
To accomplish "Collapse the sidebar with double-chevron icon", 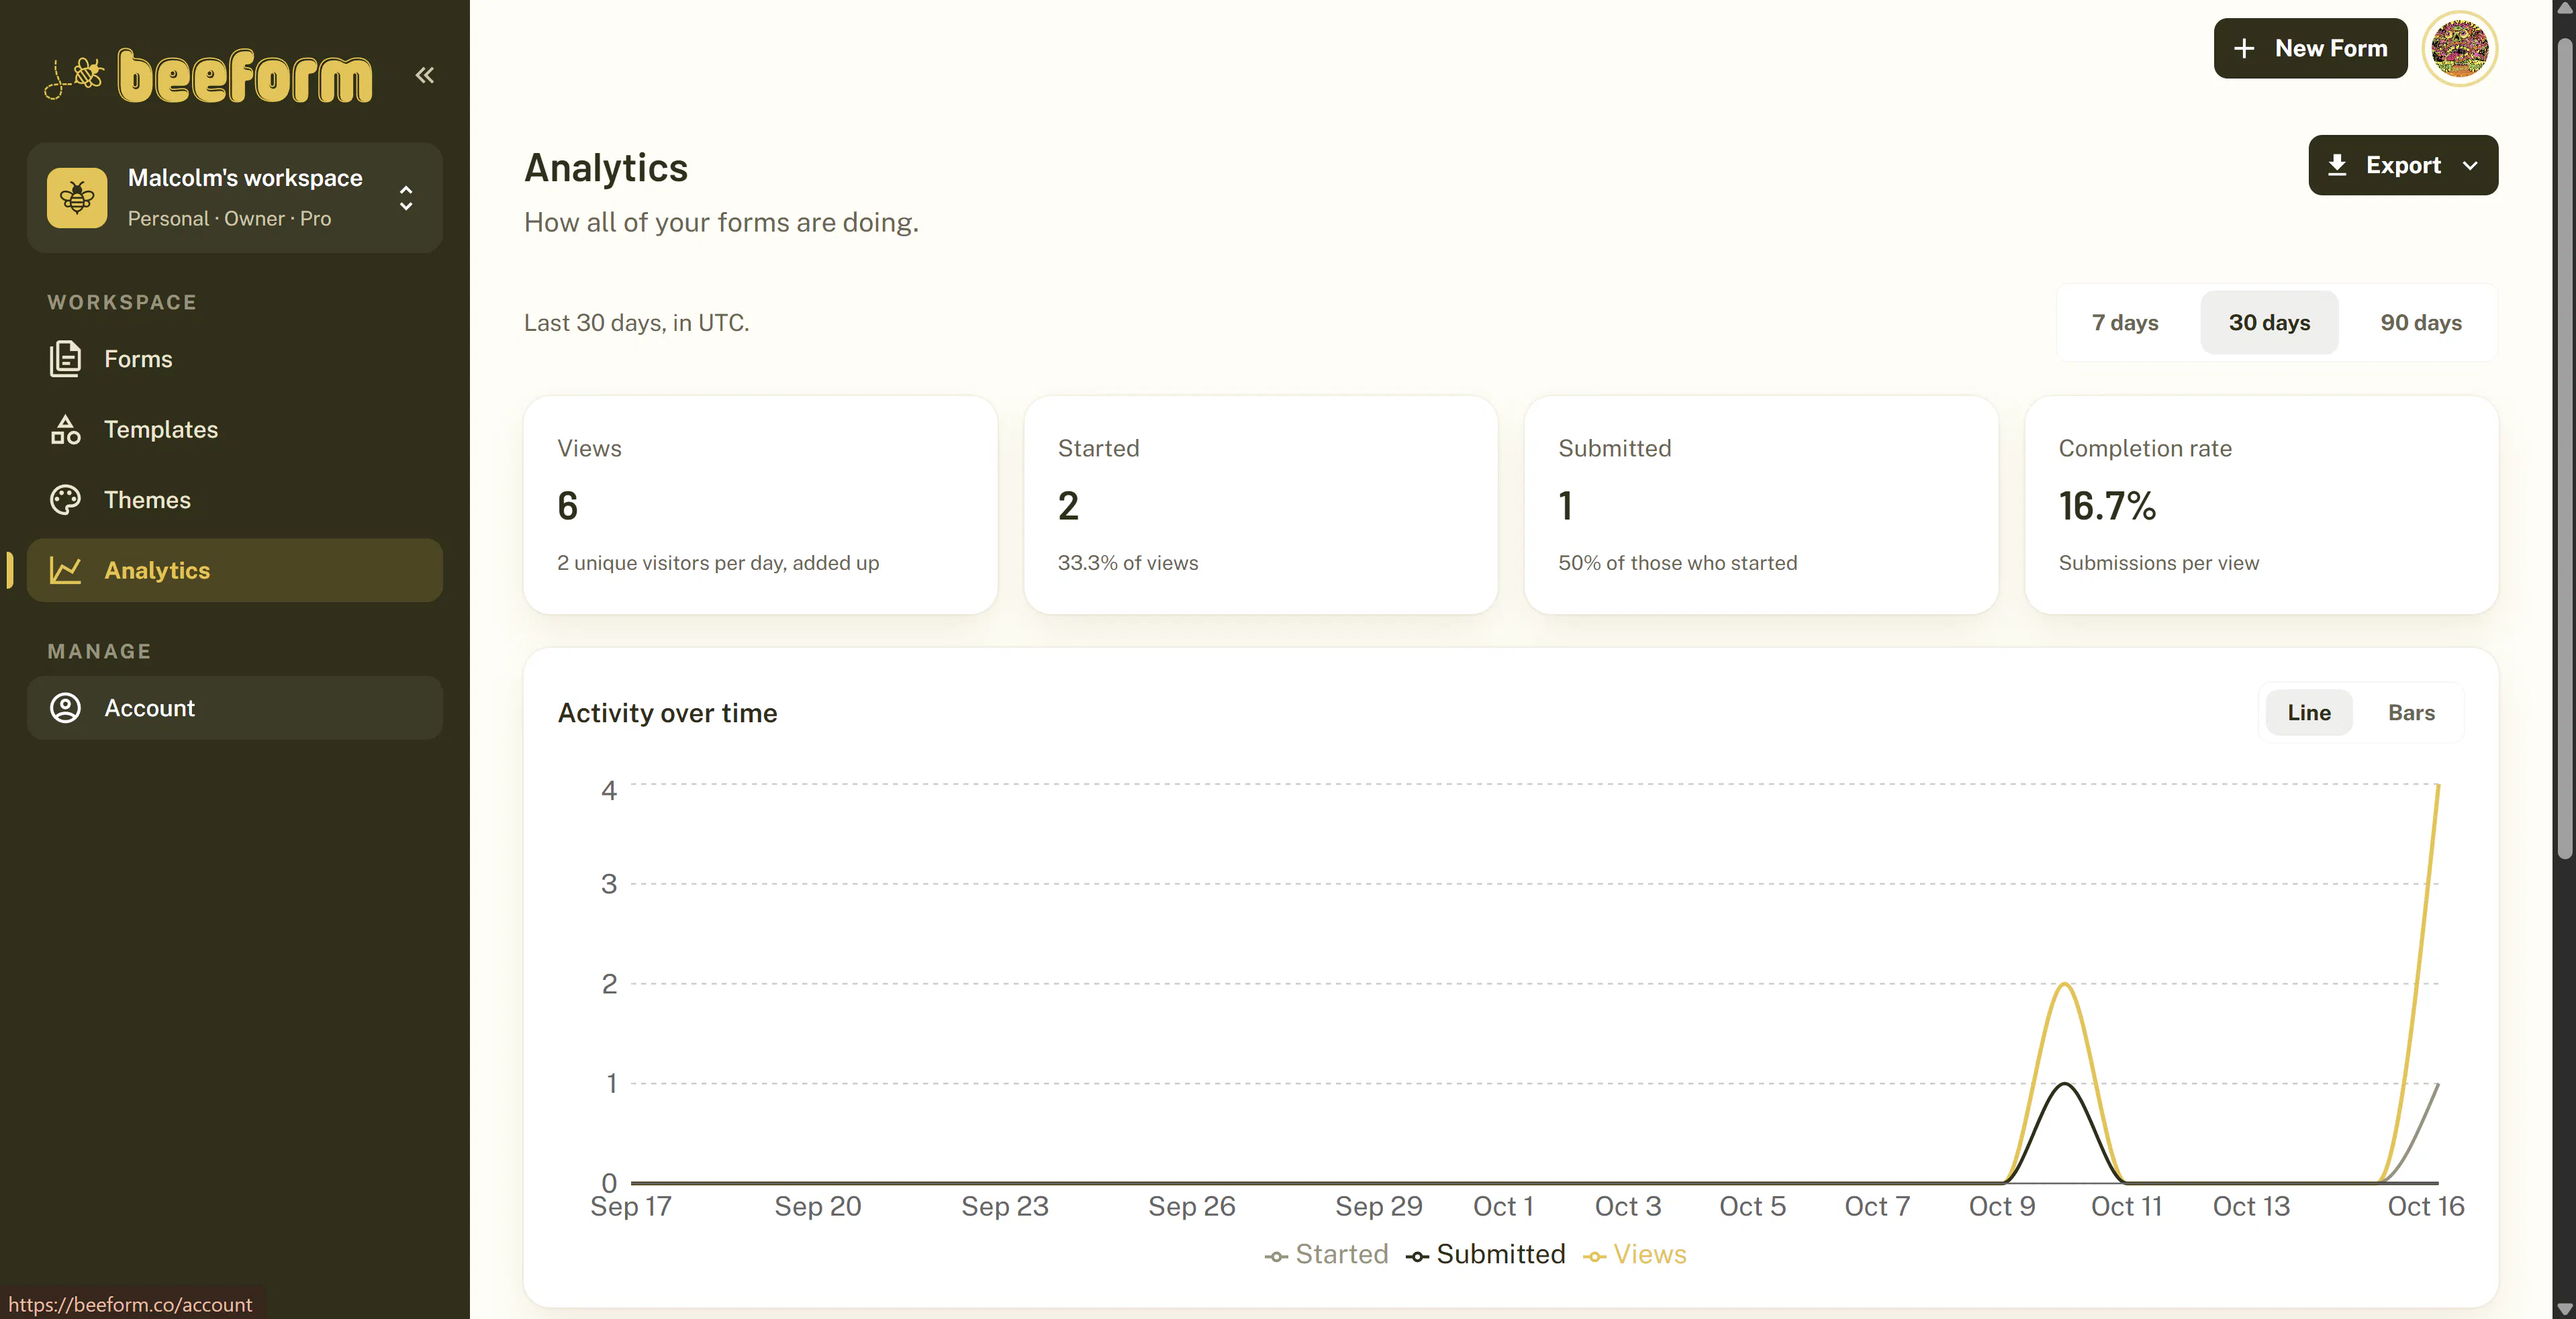I will point(425,75).
